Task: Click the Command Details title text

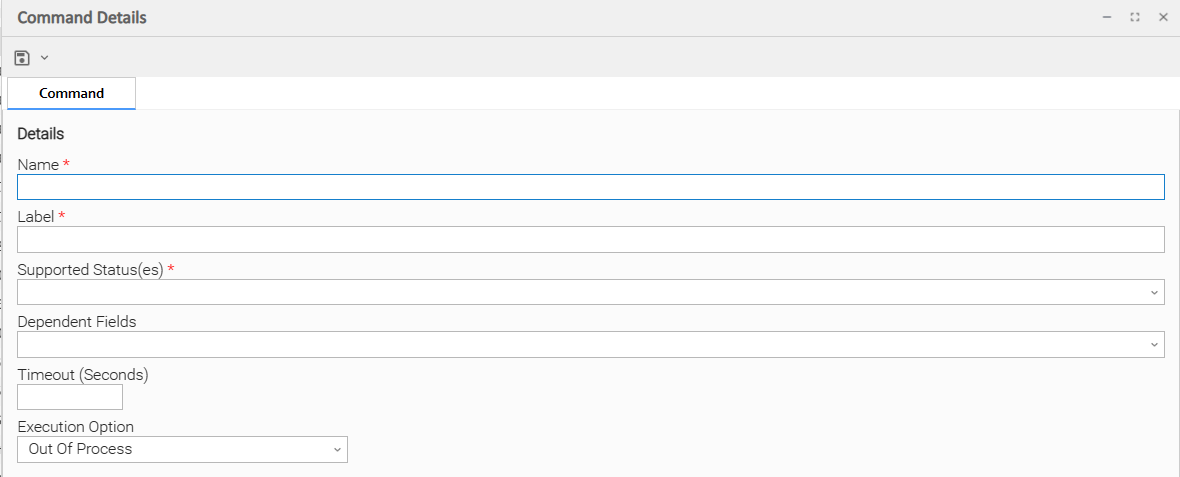Action: [x=82, y=18]
